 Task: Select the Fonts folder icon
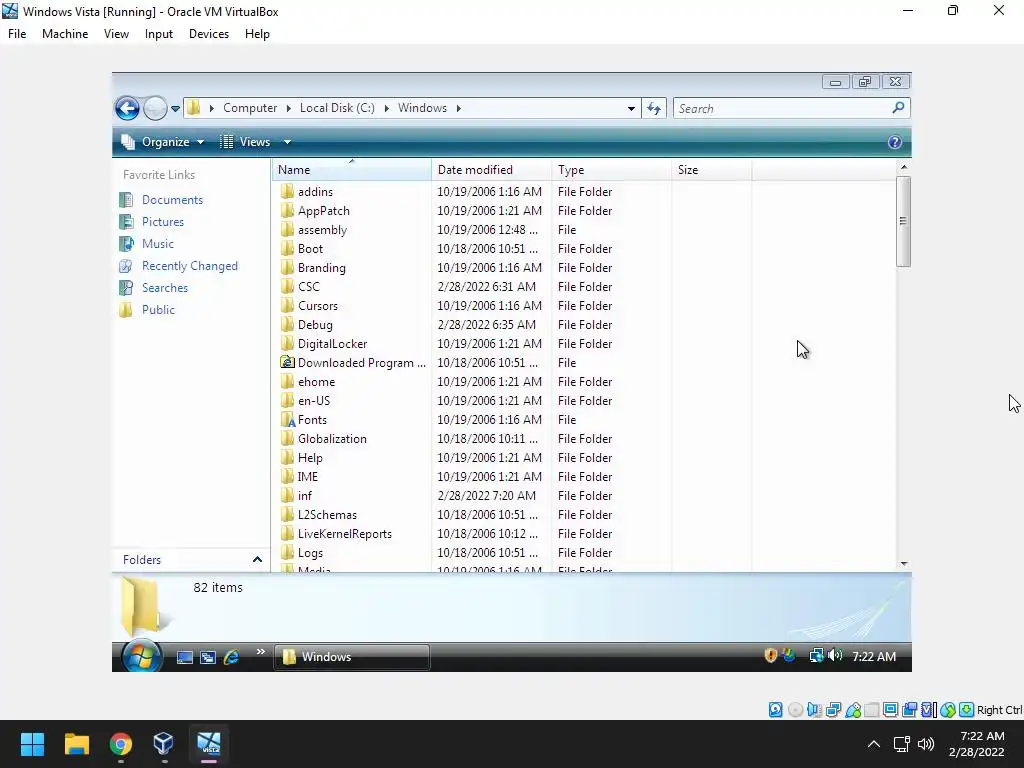(287, 419)
